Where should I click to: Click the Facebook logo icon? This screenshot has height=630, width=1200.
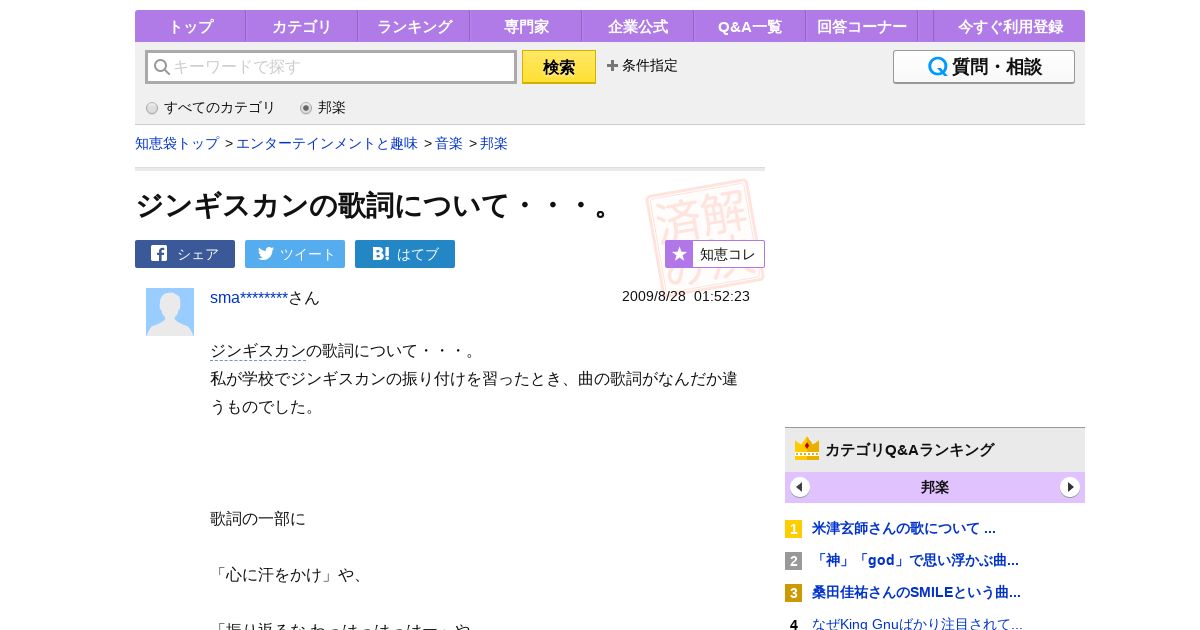point(159,253)
